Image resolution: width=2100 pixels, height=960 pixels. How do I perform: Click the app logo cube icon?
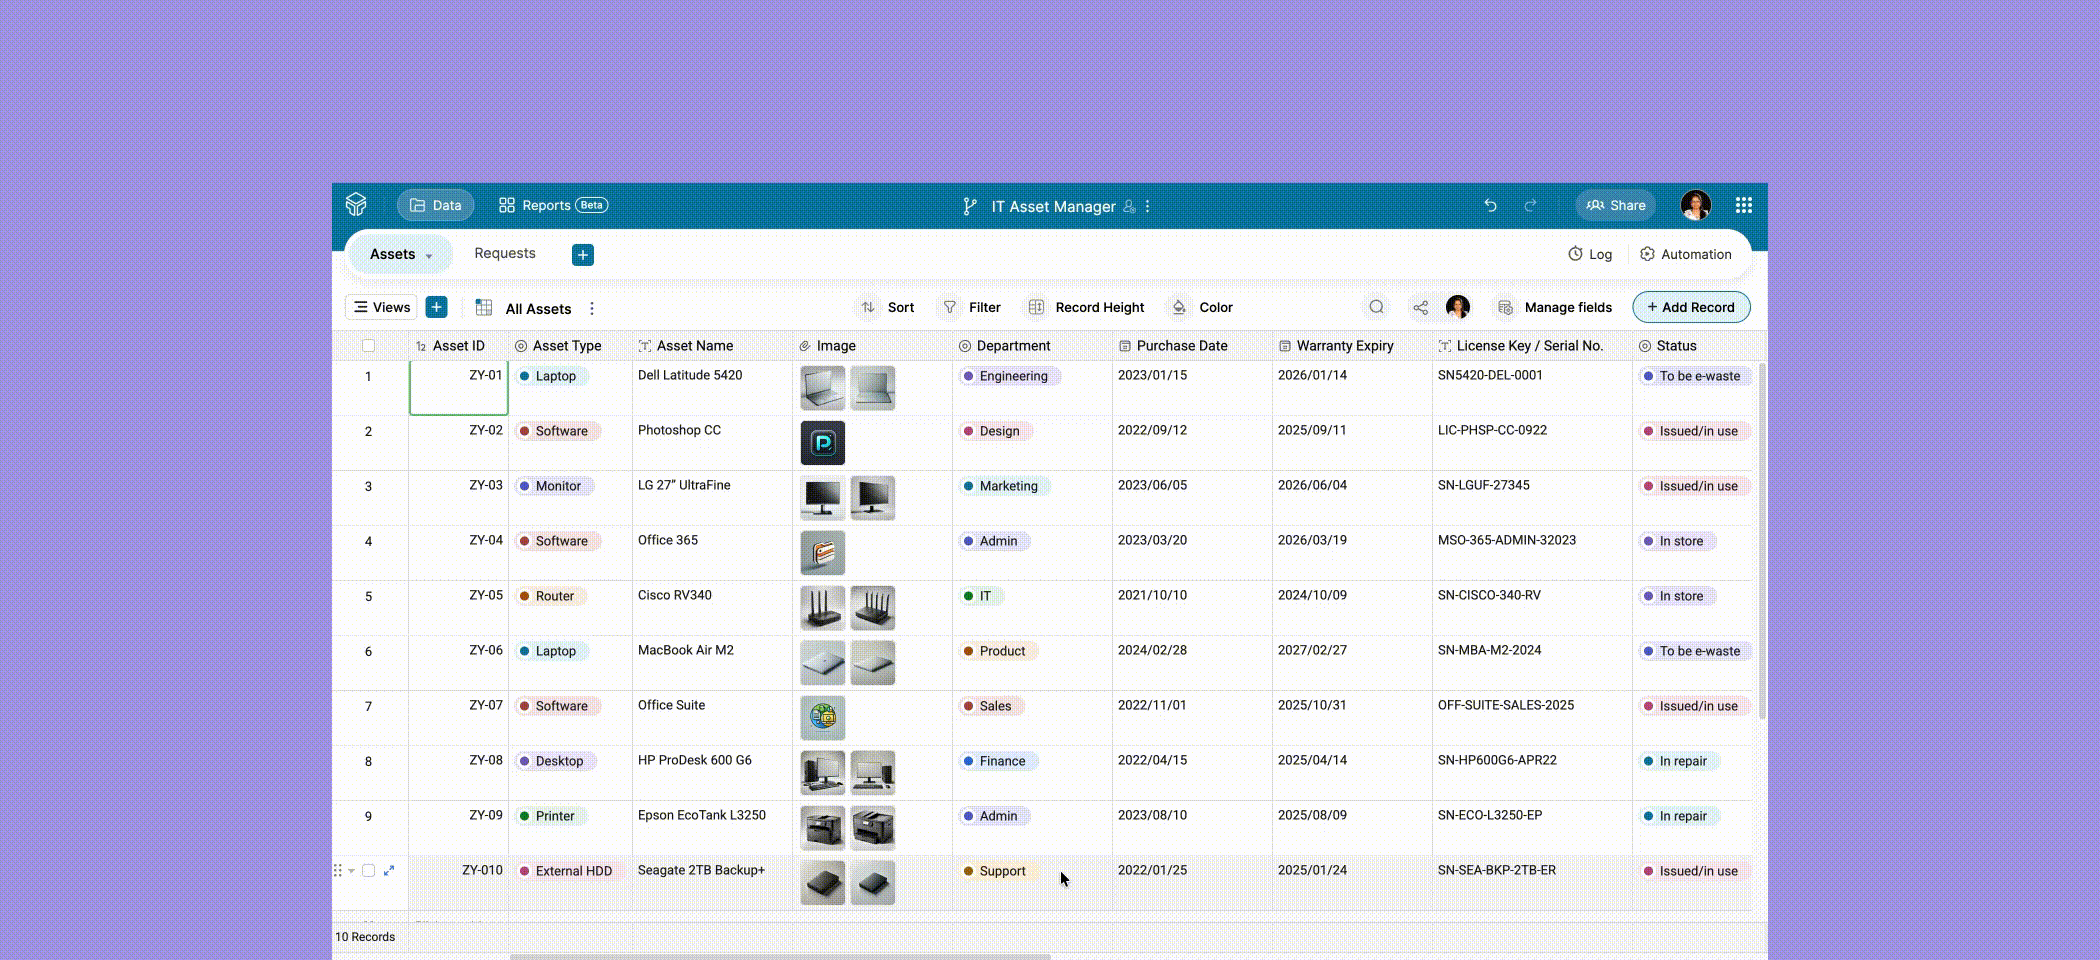(357, 205)
